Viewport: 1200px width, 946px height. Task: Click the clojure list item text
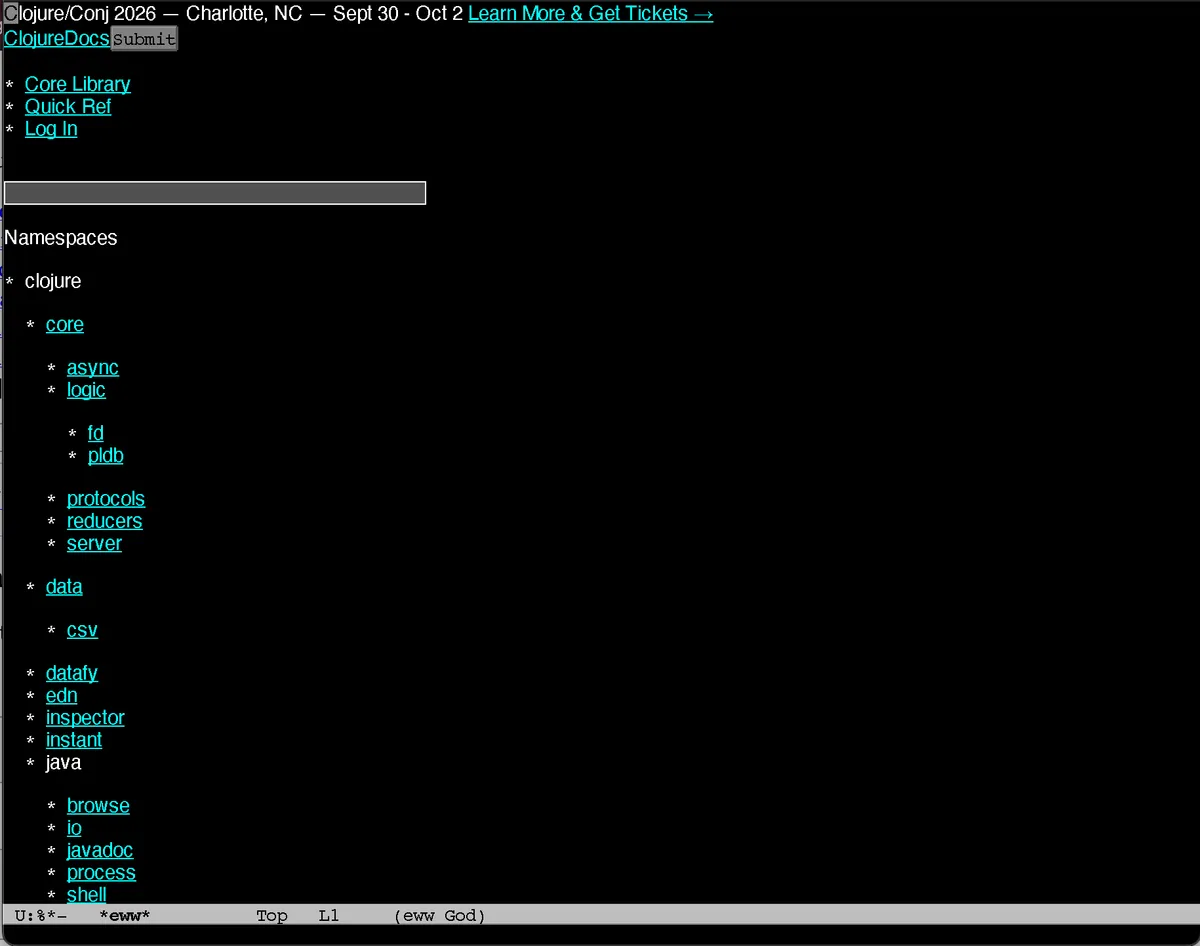(53, 281)
